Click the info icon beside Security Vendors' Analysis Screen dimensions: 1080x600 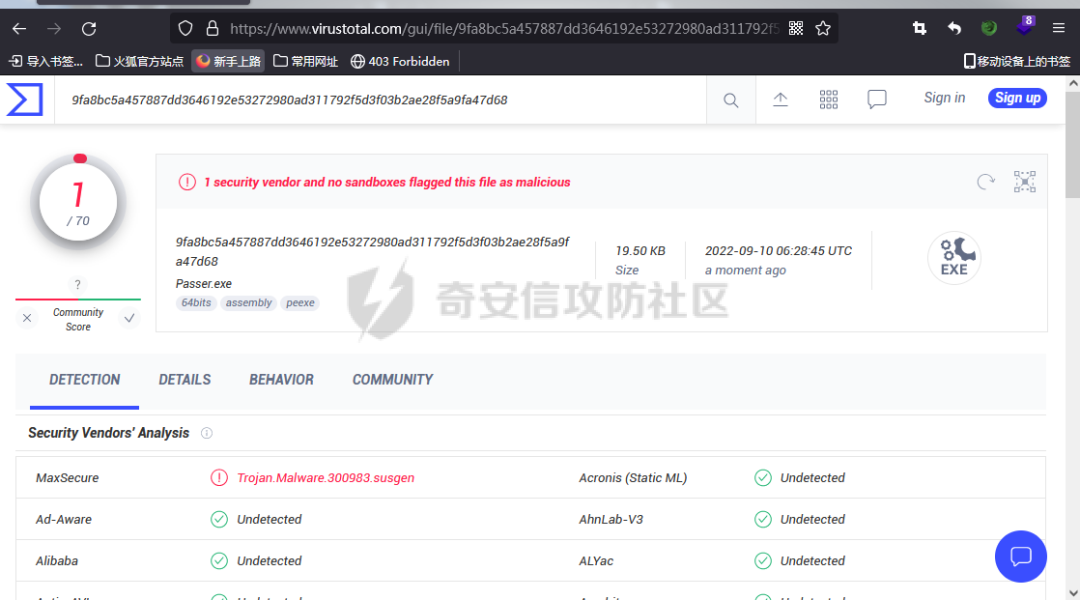tap(207, 433)
